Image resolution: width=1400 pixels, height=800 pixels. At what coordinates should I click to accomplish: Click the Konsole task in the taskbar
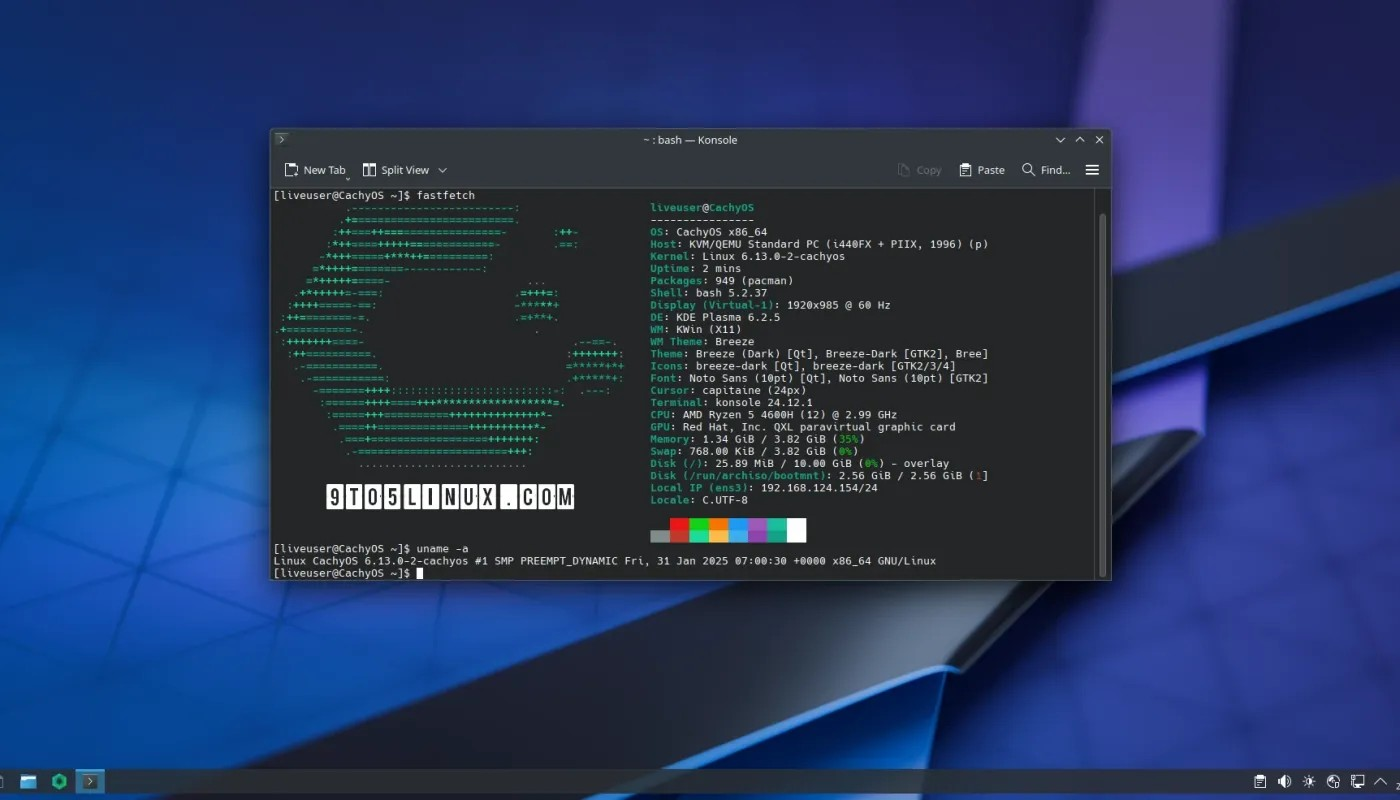(x=89, y=781)
